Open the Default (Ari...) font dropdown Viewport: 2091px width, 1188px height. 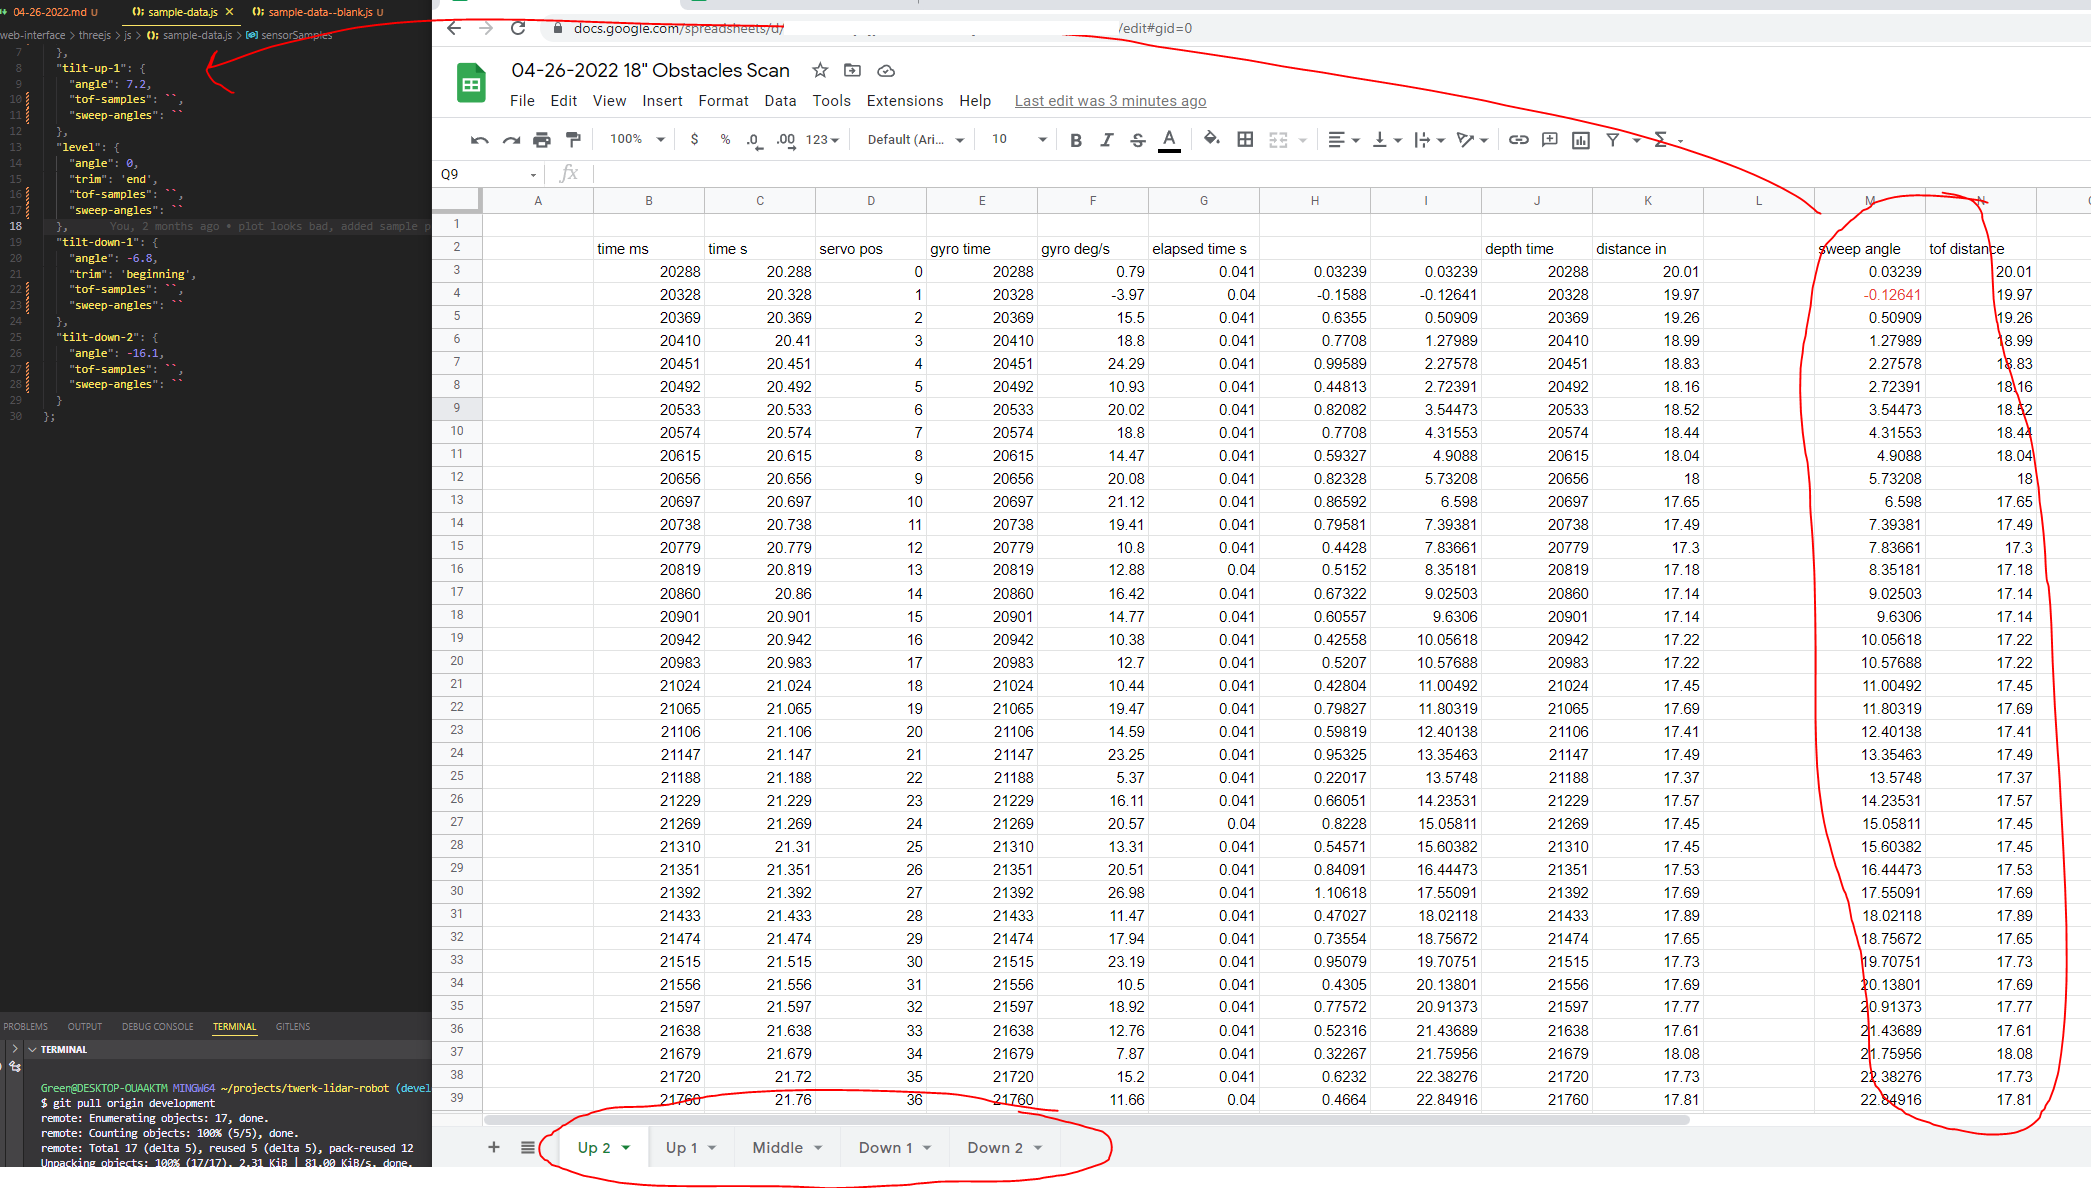click(x=915, y=140)
